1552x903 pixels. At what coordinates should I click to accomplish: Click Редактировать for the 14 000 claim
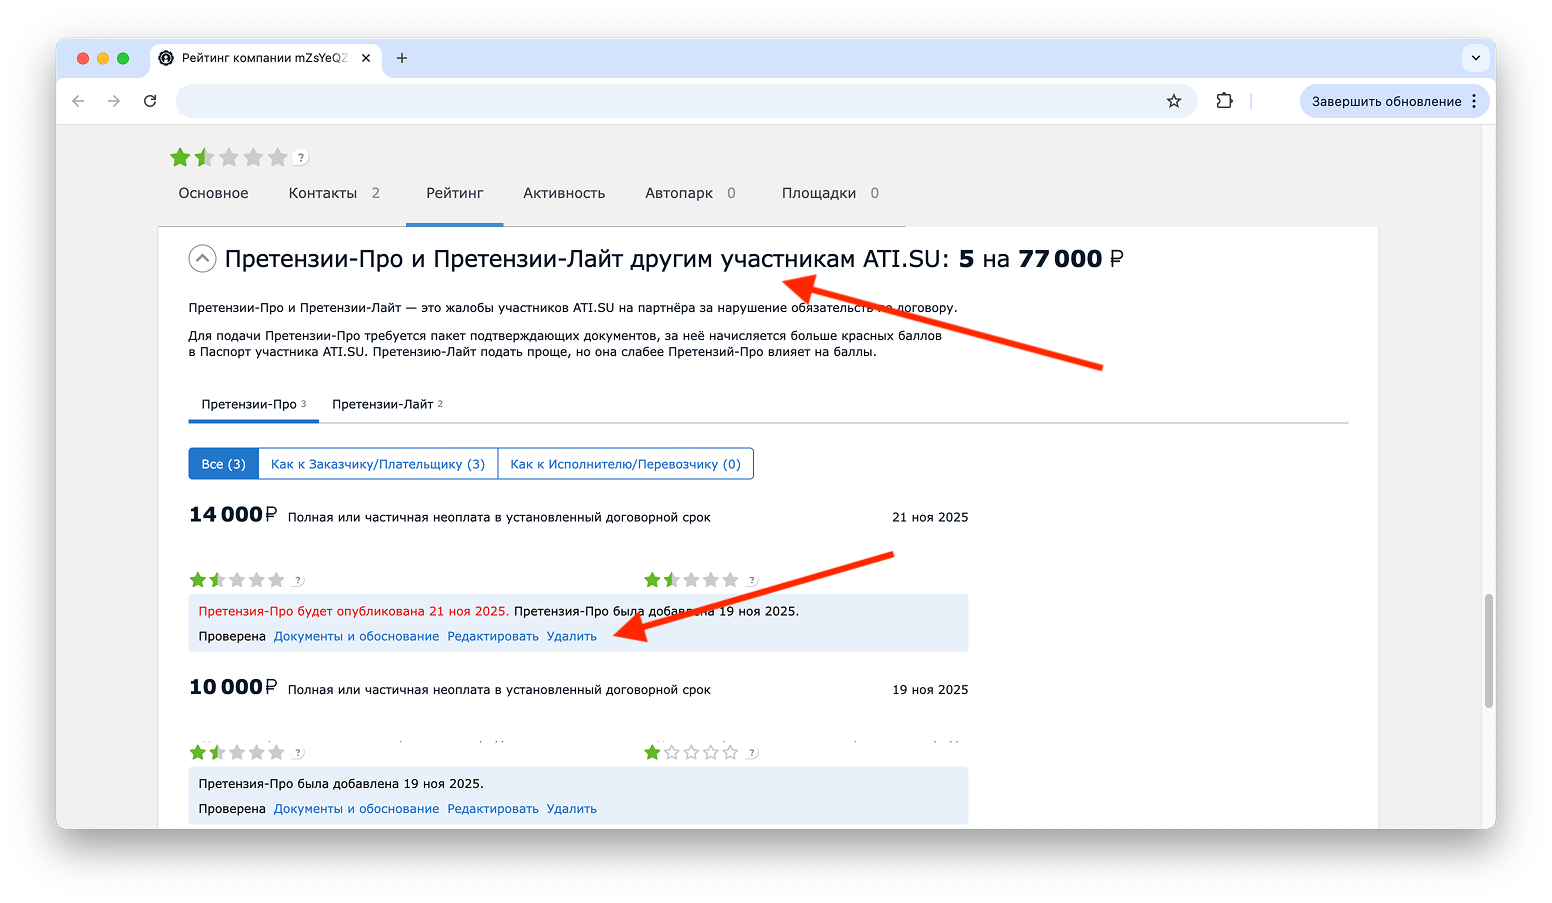(x=493, y=636)
